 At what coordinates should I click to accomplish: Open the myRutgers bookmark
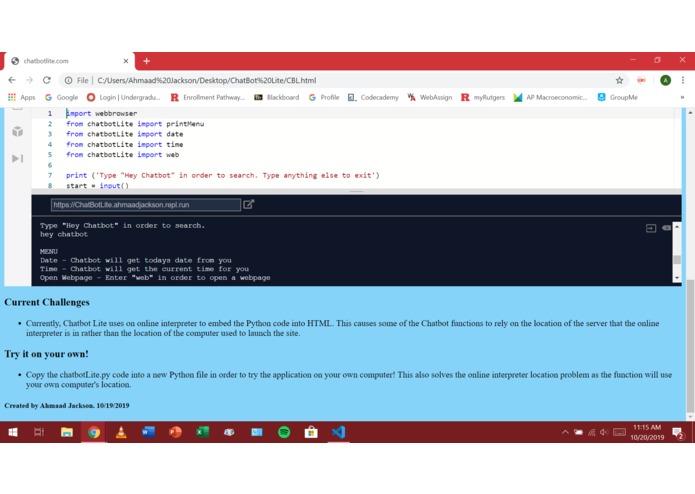(x=483, y=97)
